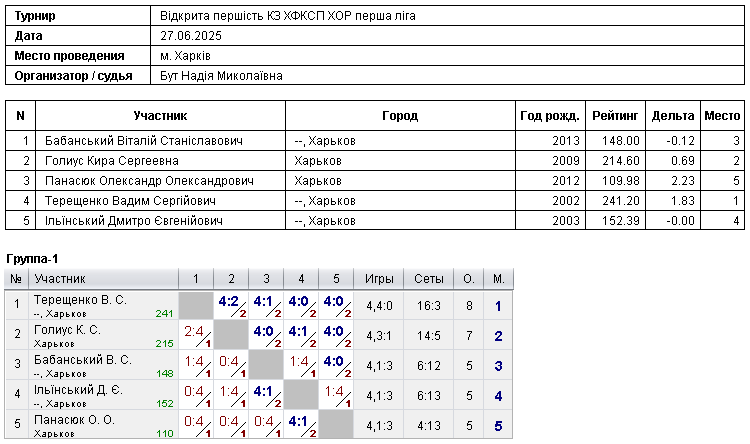
Task: Click the Год рожд. column header
Action: (x=550, y=116)
